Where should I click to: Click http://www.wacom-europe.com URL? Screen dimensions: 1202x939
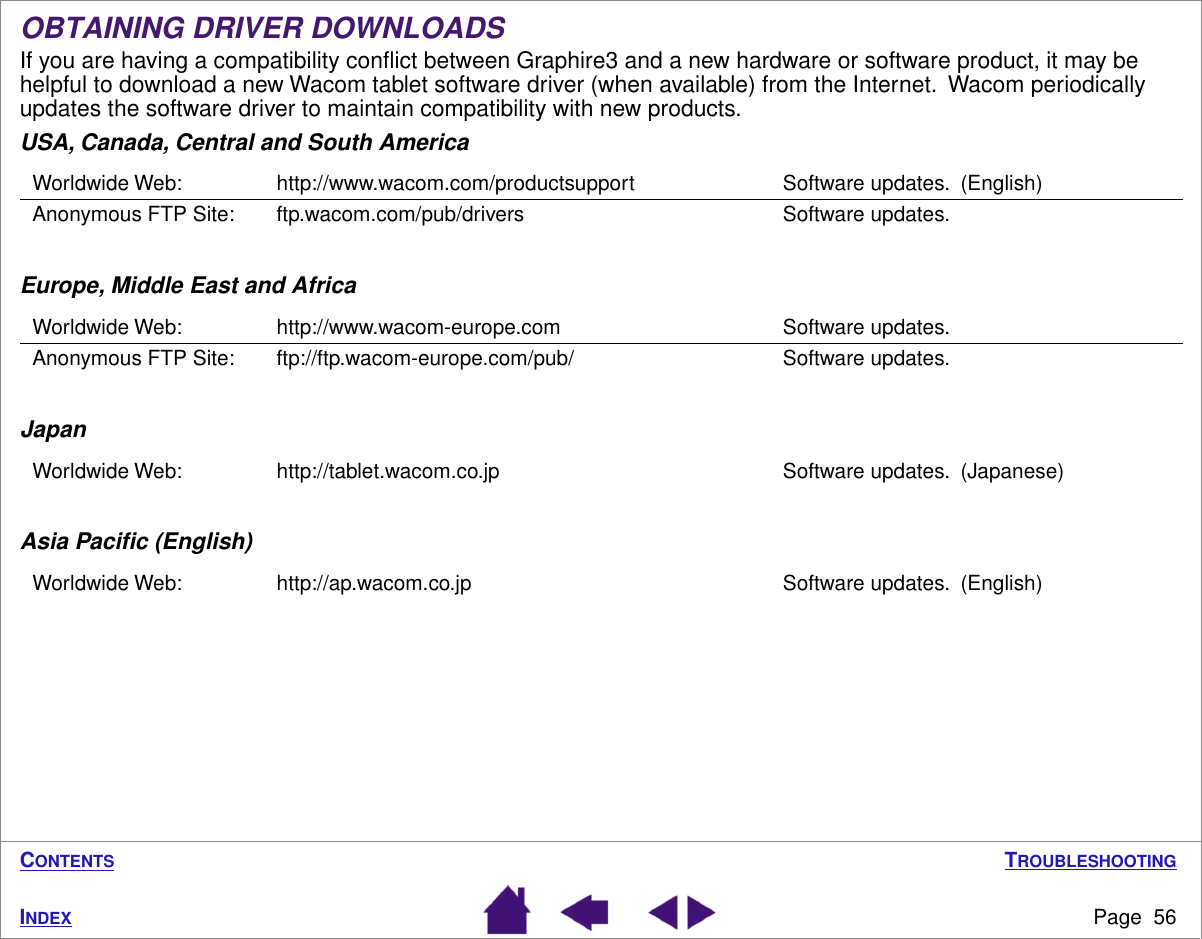pos(418,328)
